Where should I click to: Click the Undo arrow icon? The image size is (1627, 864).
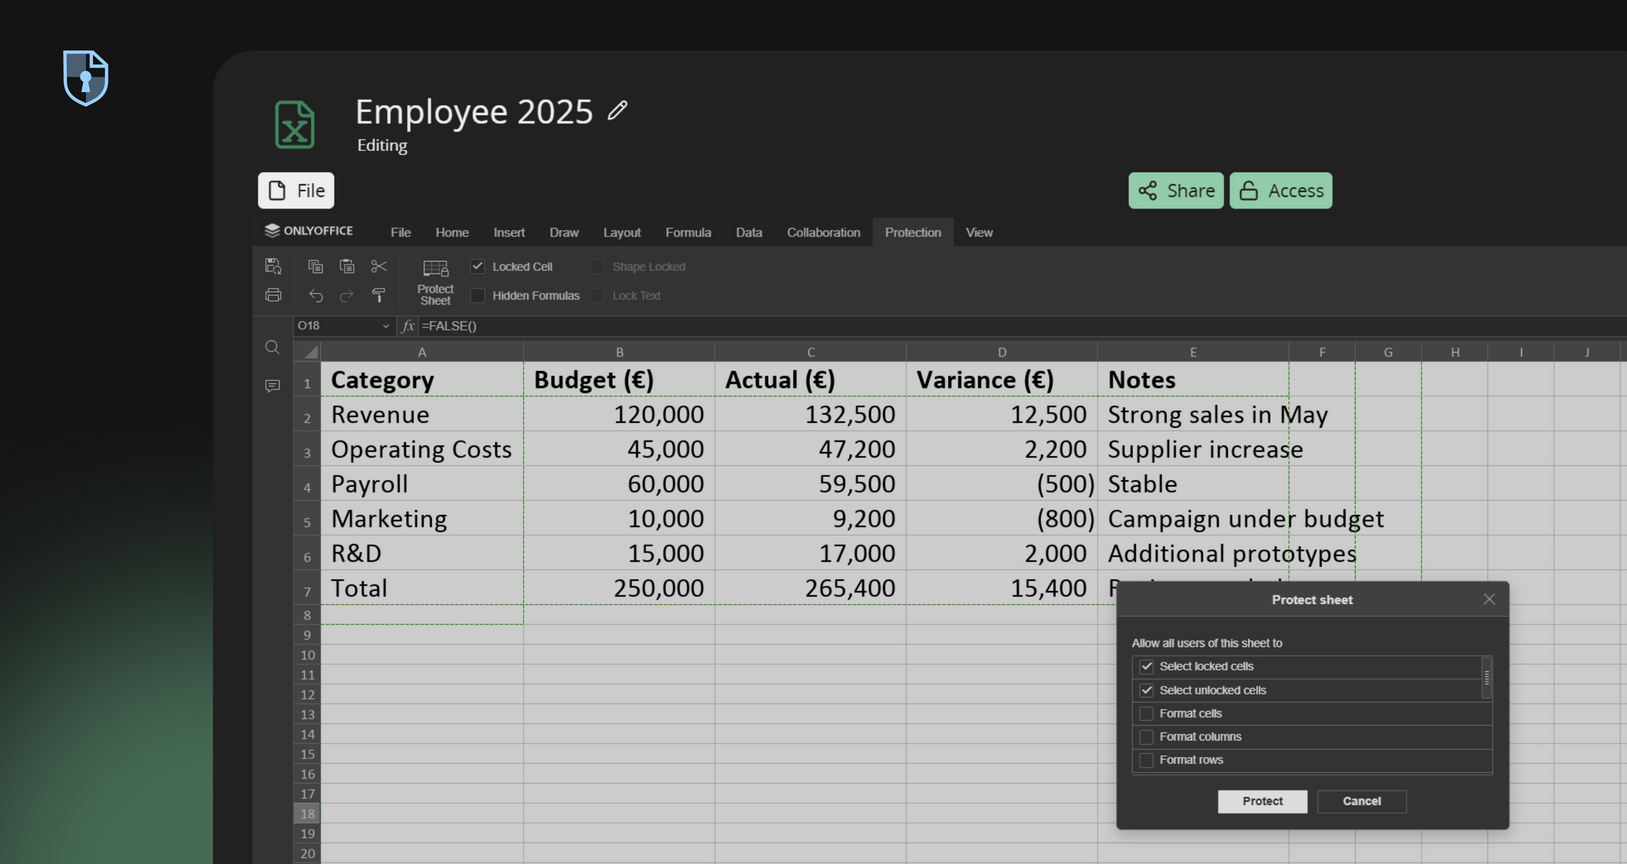coord(316,296)
